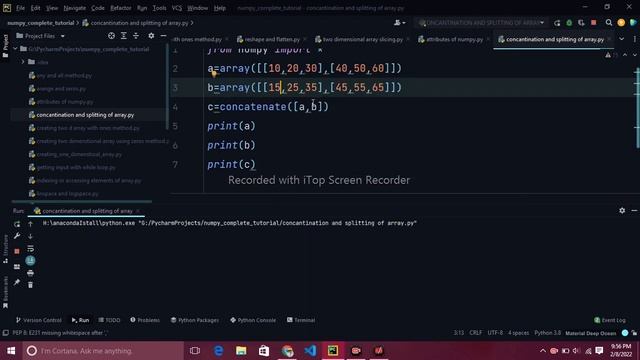Open the Refactor menu
Screen dimensions: 640x360
pyautogui.click(x=121, y=8)
